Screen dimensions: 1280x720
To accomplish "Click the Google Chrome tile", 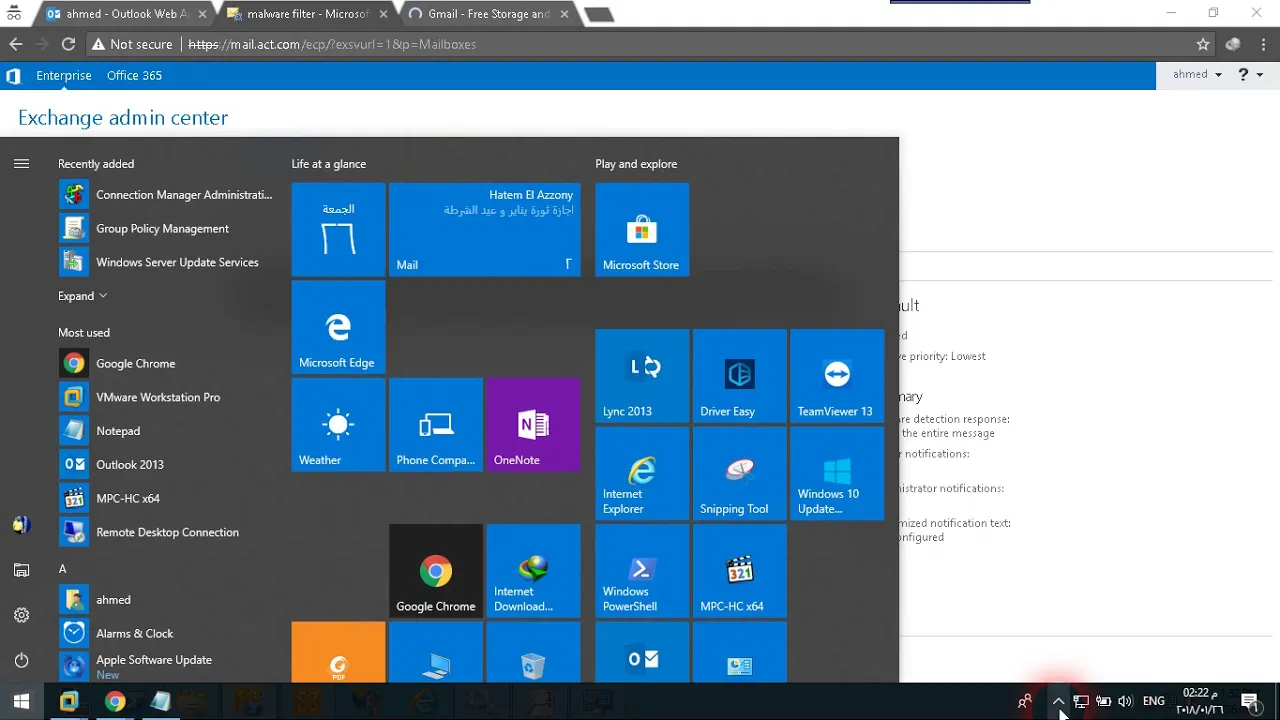I will click(x=436, y=571).
